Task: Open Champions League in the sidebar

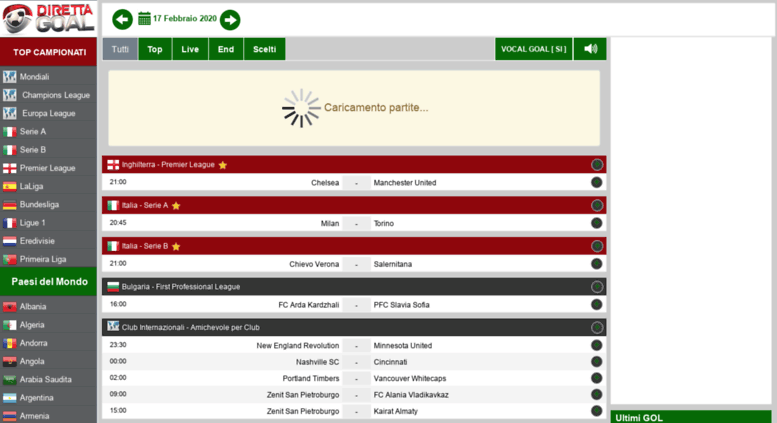Action: pyautogui.click(x=55, y=95)
